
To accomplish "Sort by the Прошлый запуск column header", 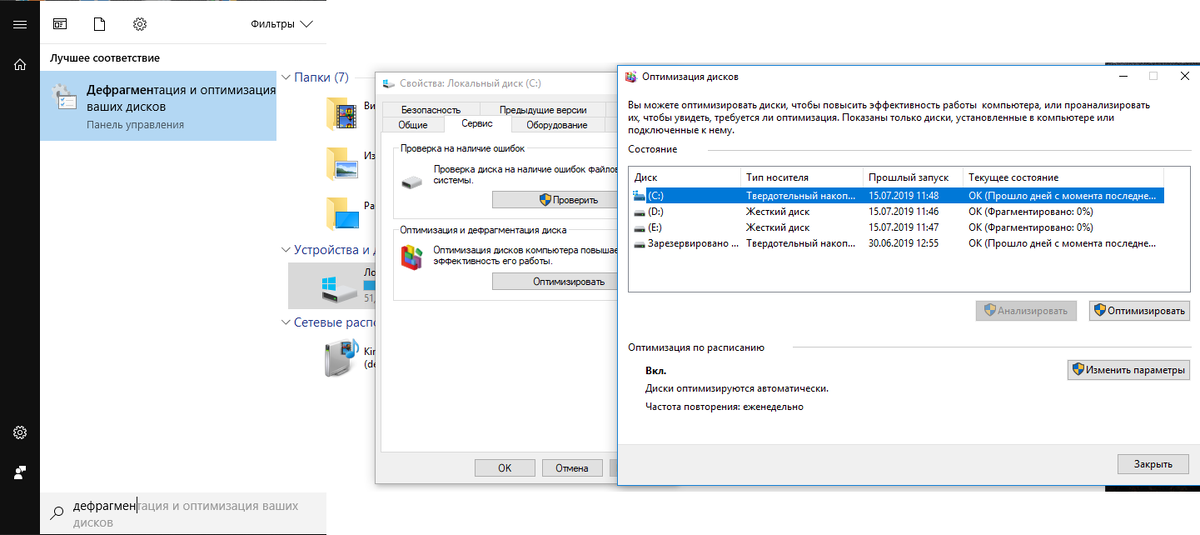I will pyautogui.click(x=913, y=177).
